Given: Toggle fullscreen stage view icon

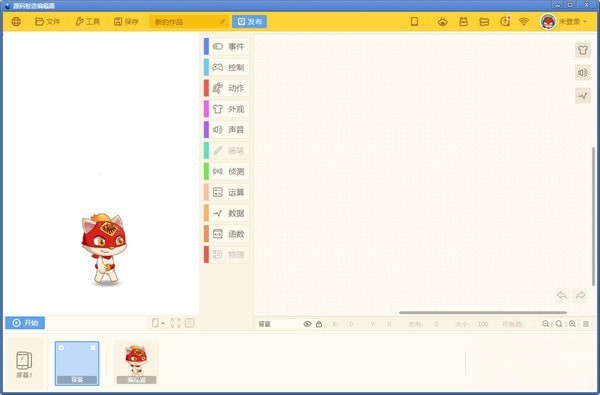Looking at the screenshot, I should [176, 323].
